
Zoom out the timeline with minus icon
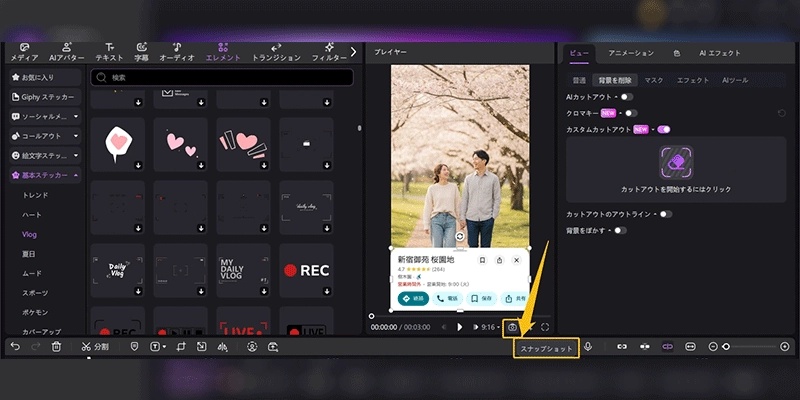713,346
